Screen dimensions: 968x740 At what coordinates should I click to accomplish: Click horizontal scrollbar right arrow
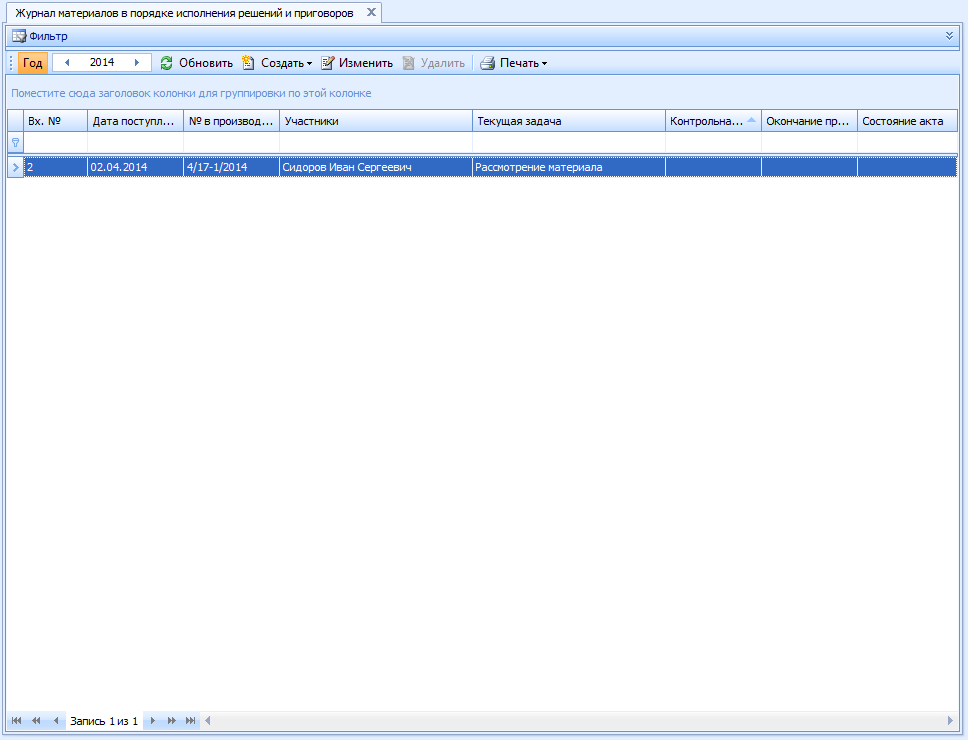pos(950,720)
